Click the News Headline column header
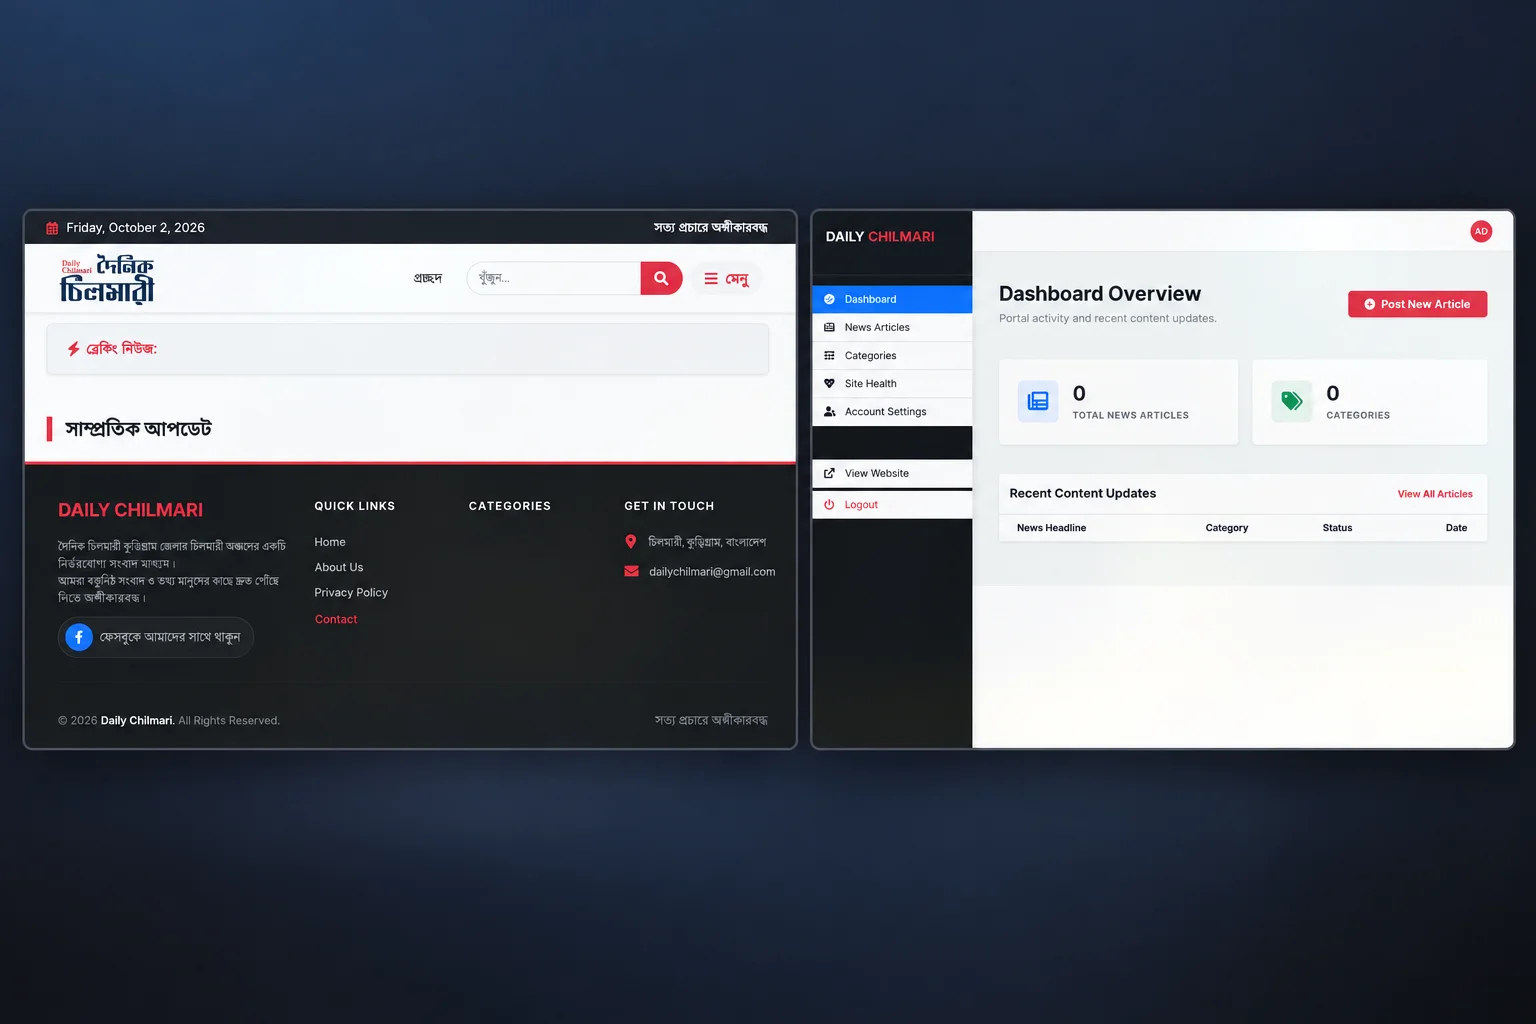The height and width of the screenshot is (1024, 1536). [1051, 528]
